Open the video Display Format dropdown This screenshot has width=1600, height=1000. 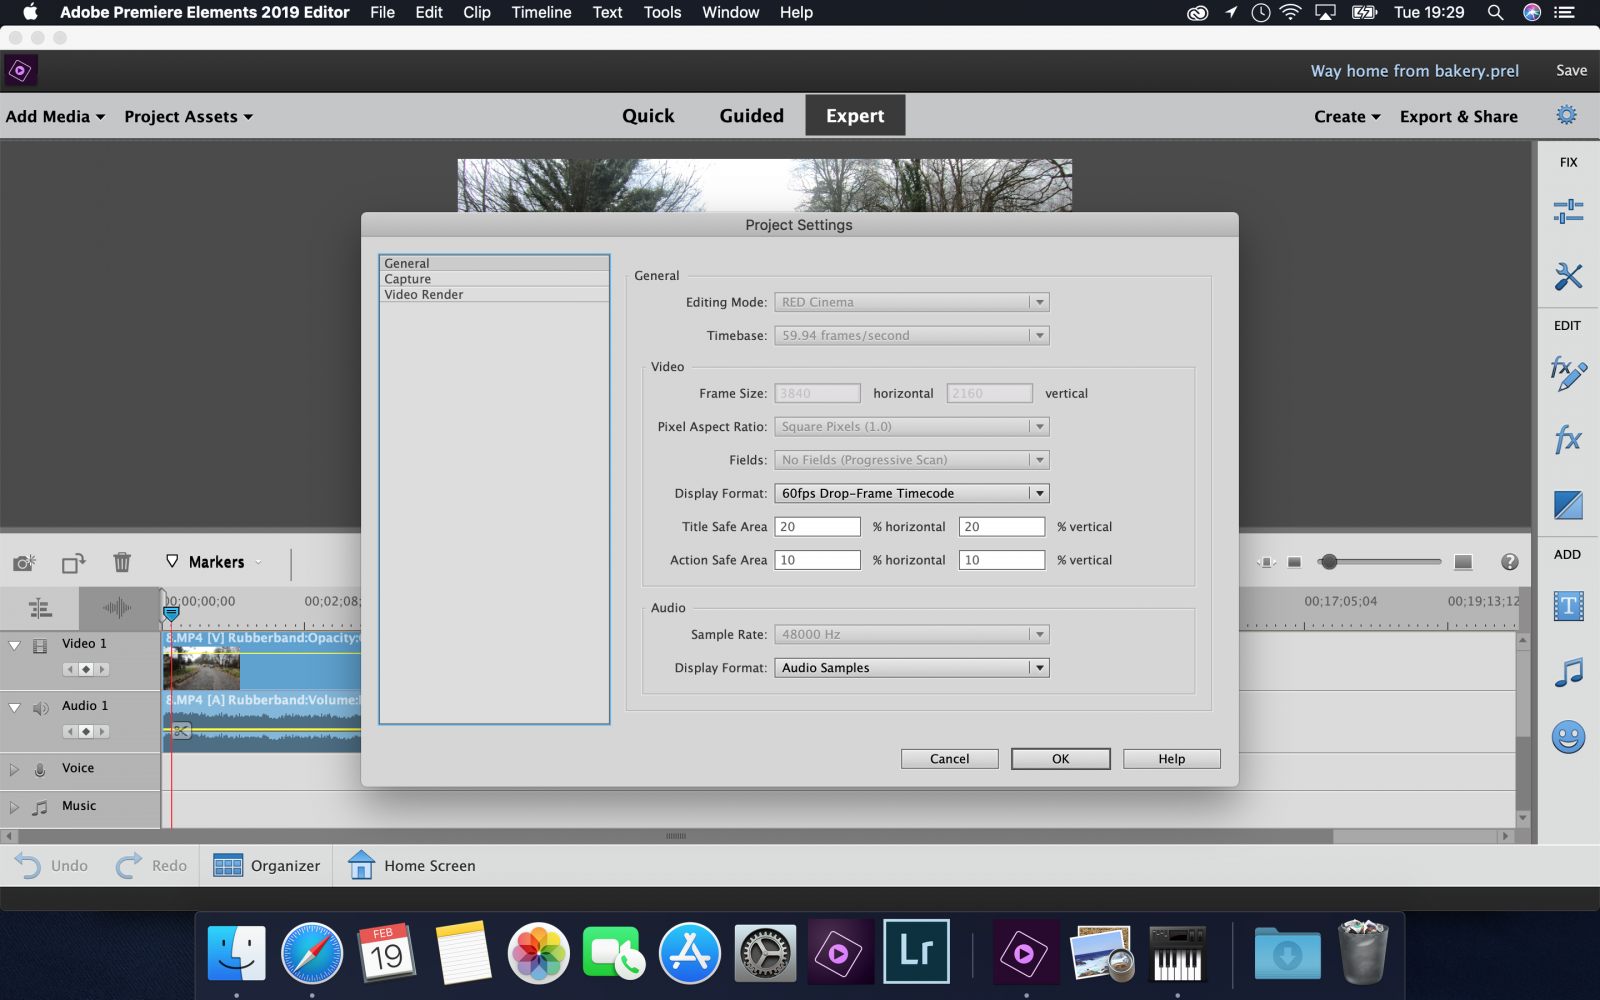click(912, 493)
